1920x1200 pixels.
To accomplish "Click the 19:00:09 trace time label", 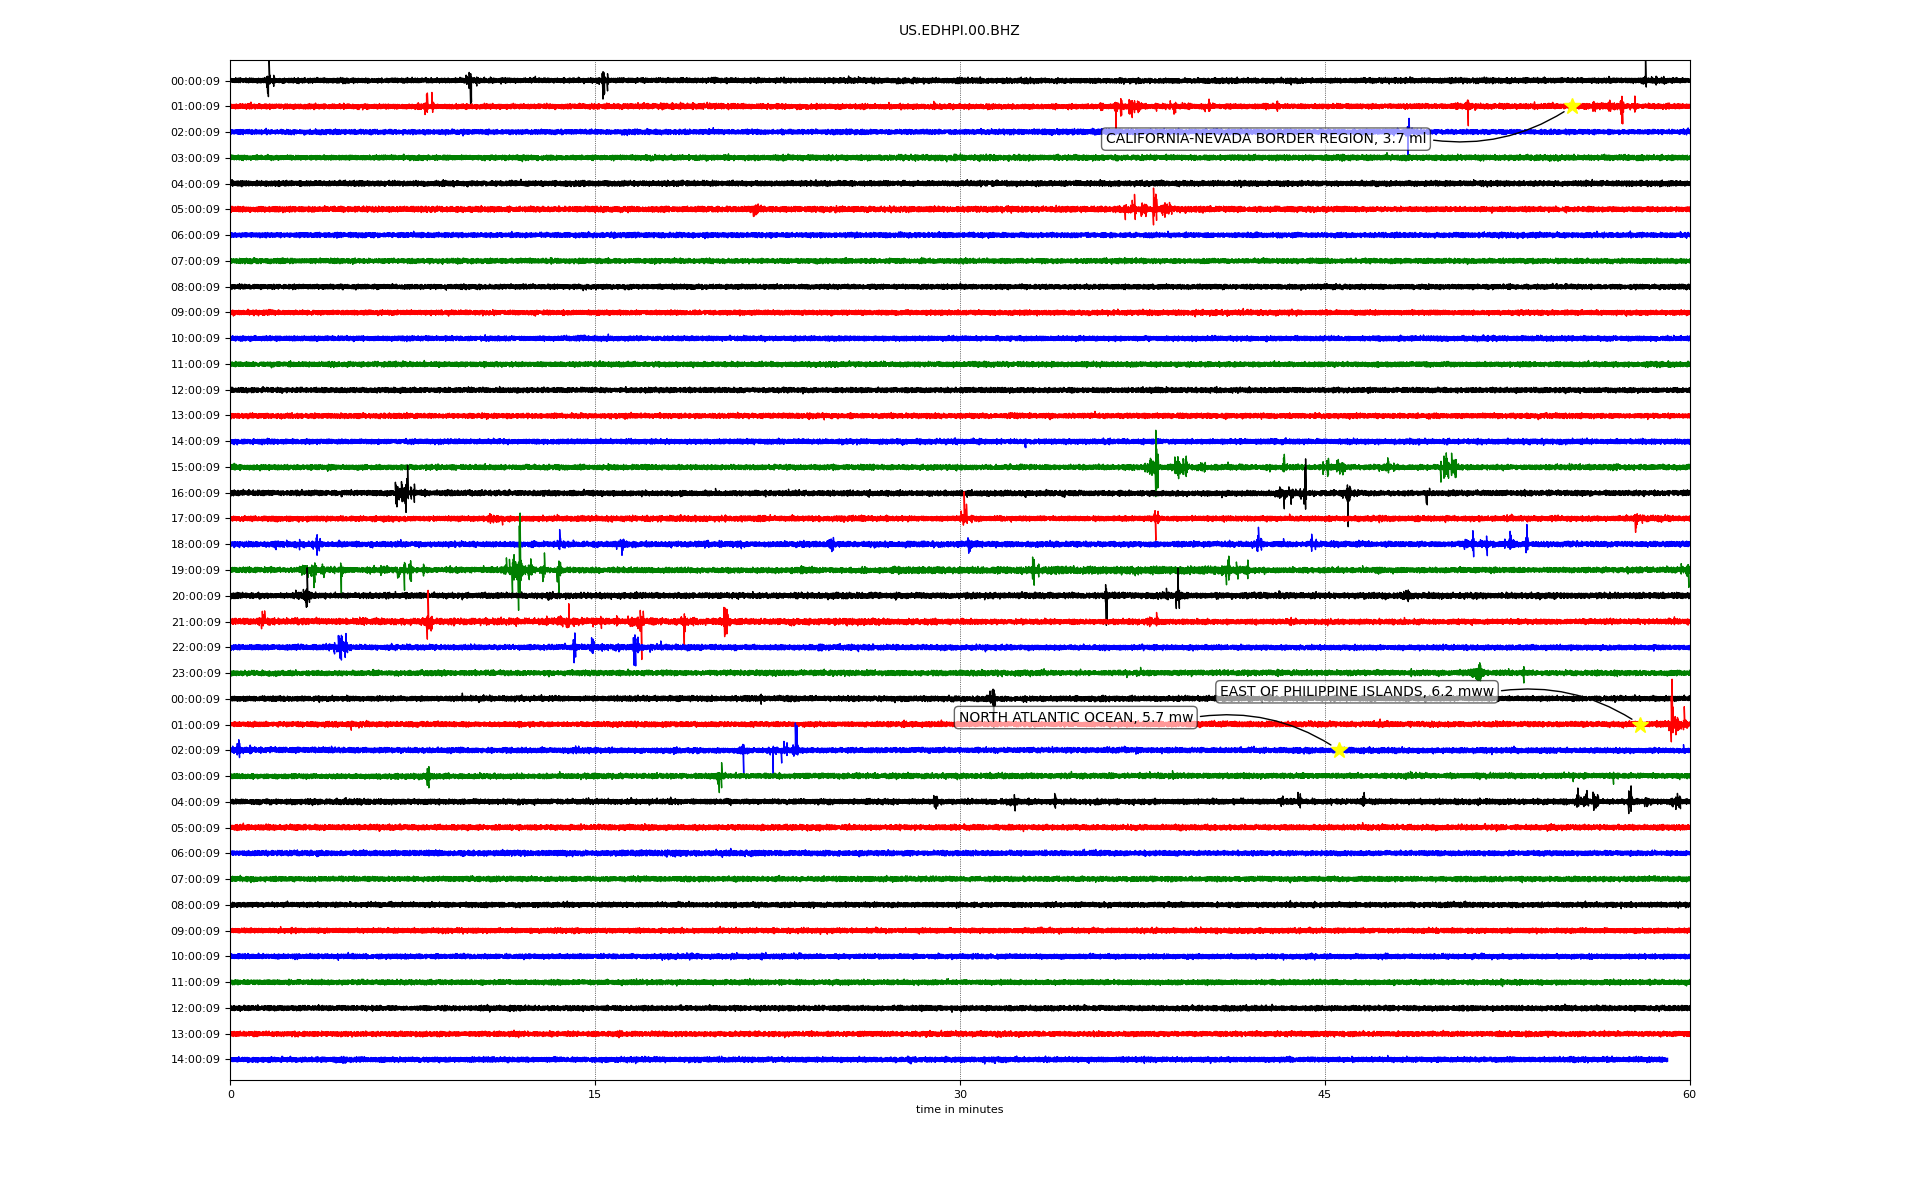I will pos(195,571).
